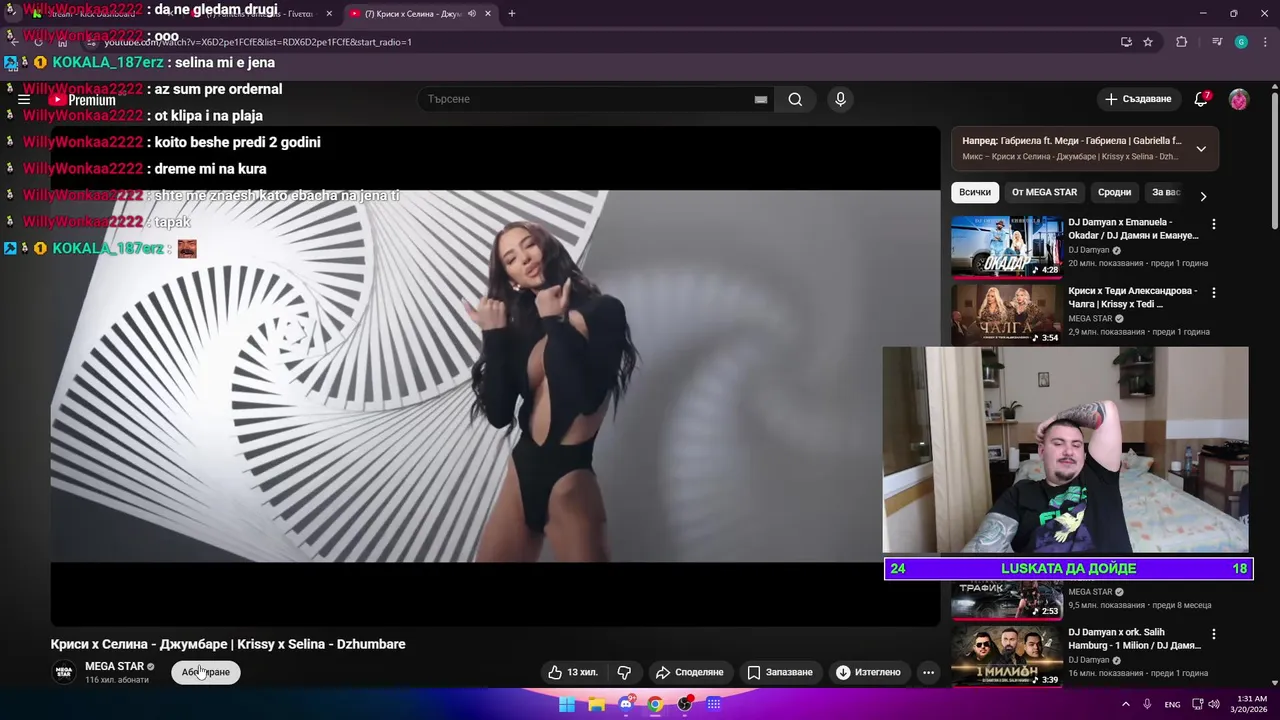Click title DJ Damyan x ork. Salih Hamburg
The height and width of the screenshot is (720, 1280).
pos(1133,639)
